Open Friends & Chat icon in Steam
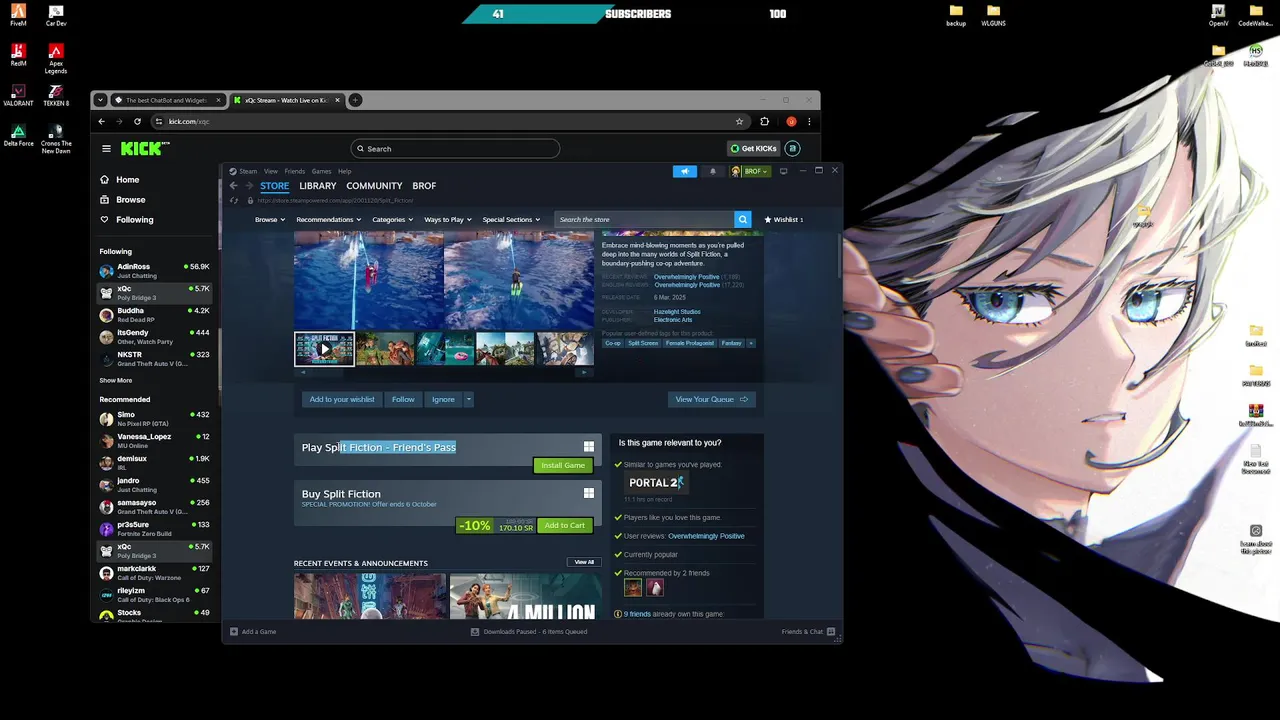Viewport: 1280px width, 720px height. point(830,631)
